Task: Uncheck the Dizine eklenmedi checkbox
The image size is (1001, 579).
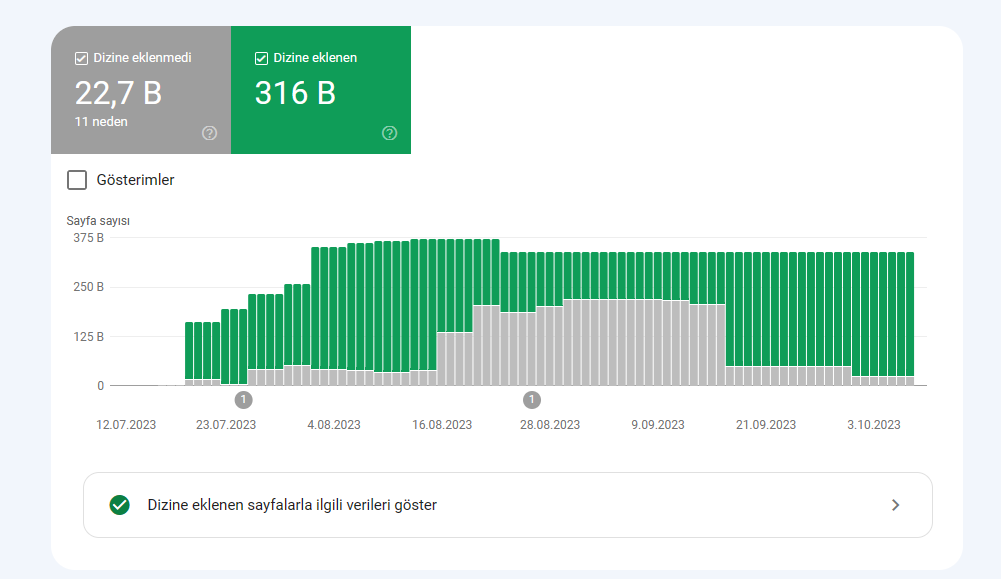Action: pyautogui.click(x=81, y=58)
